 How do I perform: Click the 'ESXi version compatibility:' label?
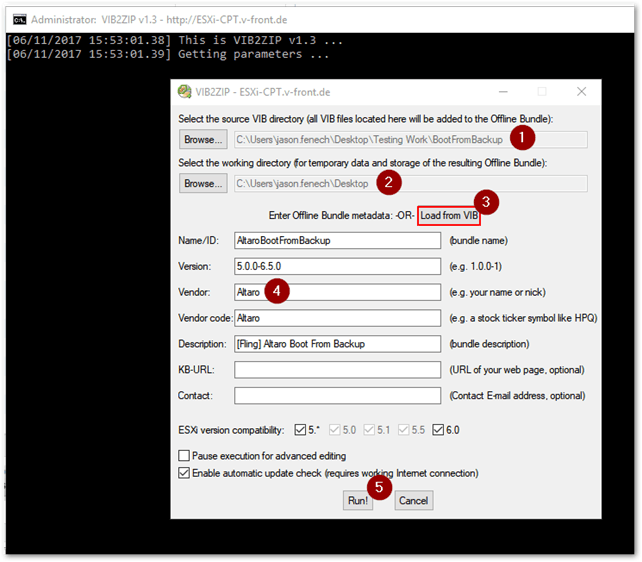(x=231, y=430)
